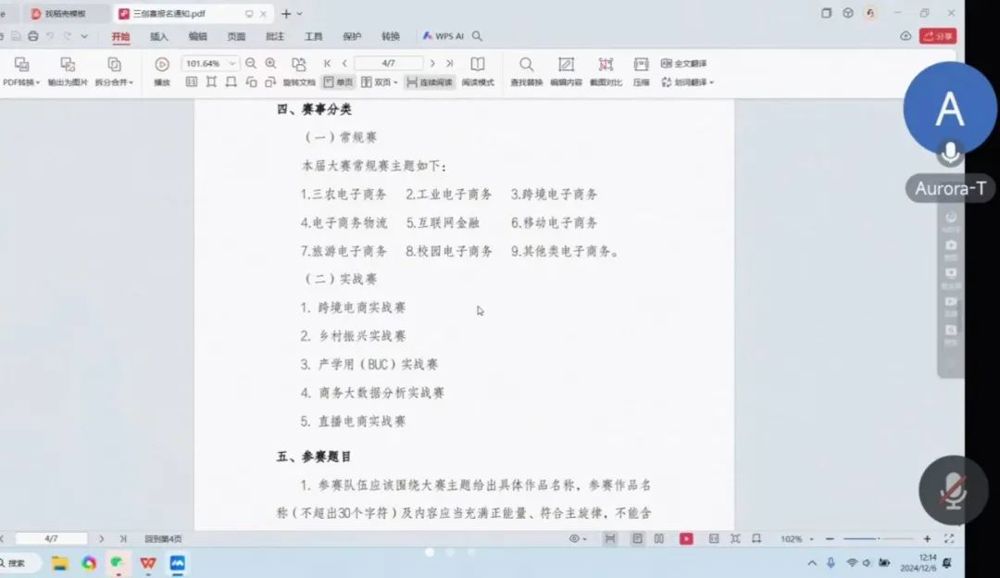Click the zoom in magnifier icon
The width and height of the screenshot is (1000, 578).
270,63
